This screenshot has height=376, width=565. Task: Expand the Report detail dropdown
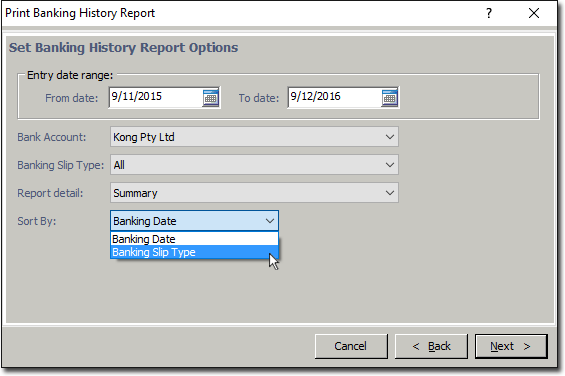tap(390, 193)
